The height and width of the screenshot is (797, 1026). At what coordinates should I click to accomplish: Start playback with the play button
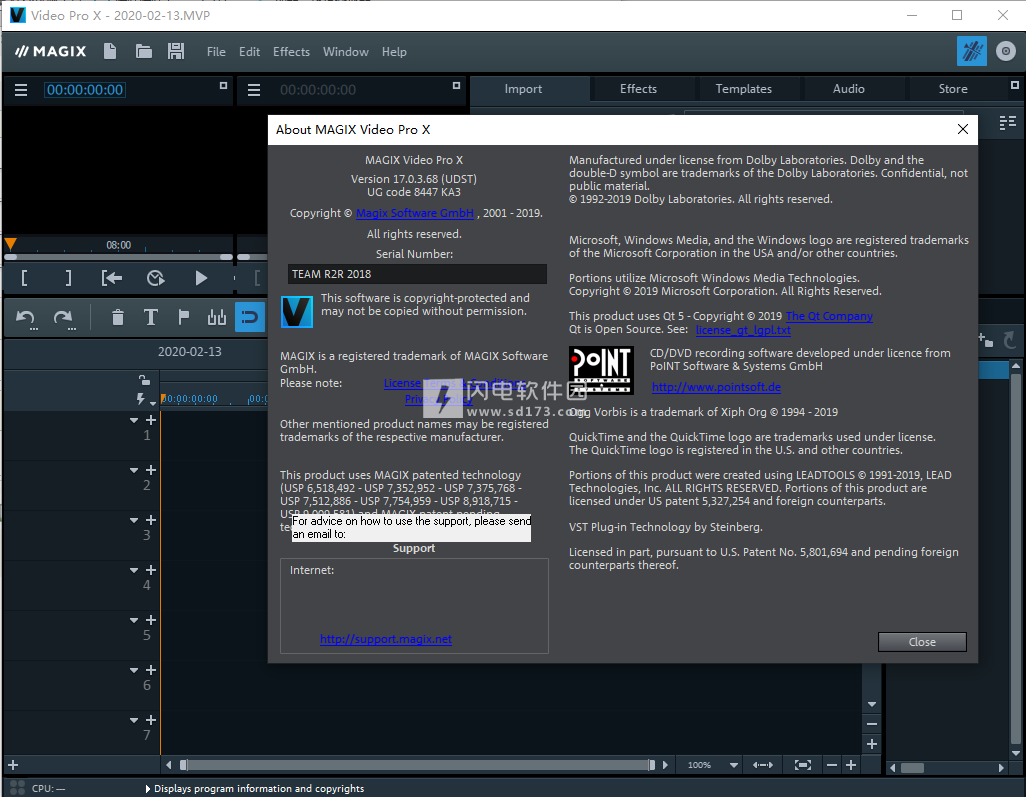click(x=201, y=278)
